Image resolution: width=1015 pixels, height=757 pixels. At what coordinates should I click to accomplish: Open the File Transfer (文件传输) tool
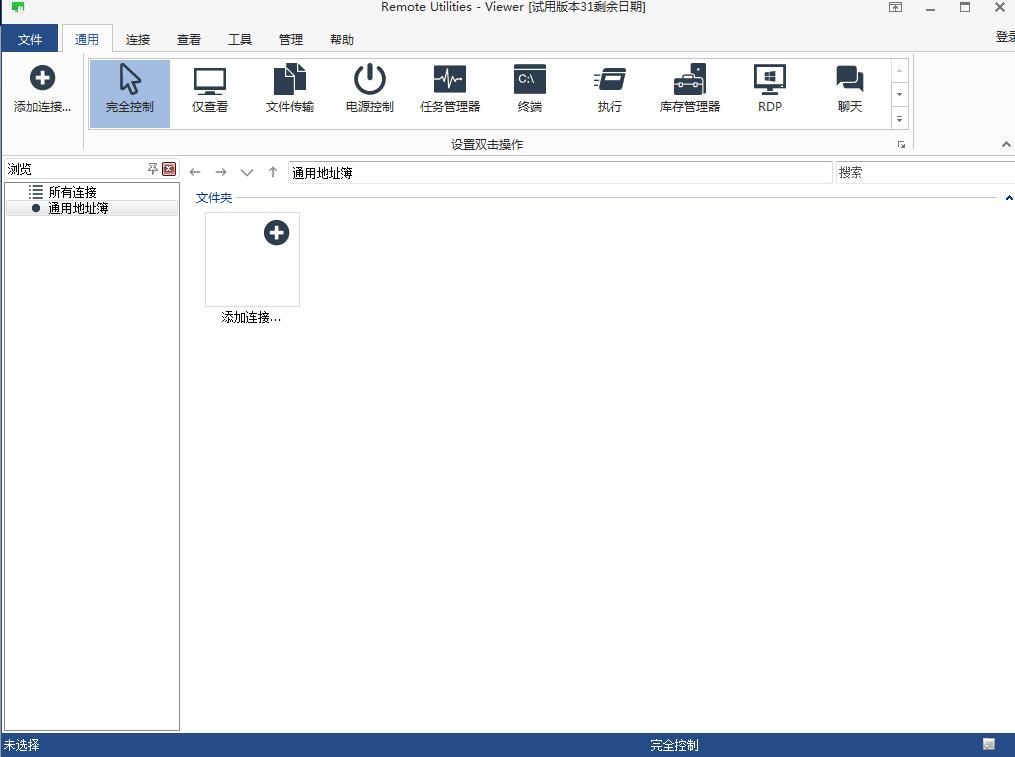tap(289, 90)
